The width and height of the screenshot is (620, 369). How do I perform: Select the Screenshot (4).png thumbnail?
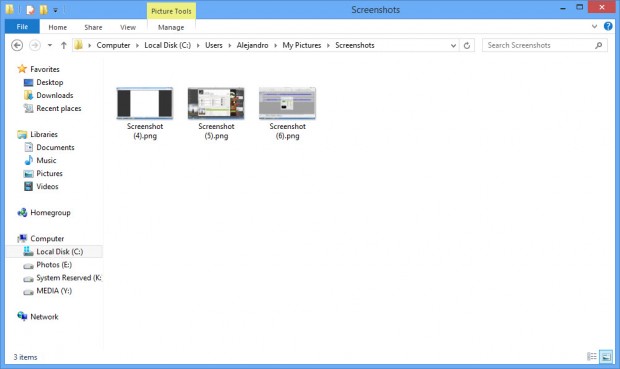(145, 104)
